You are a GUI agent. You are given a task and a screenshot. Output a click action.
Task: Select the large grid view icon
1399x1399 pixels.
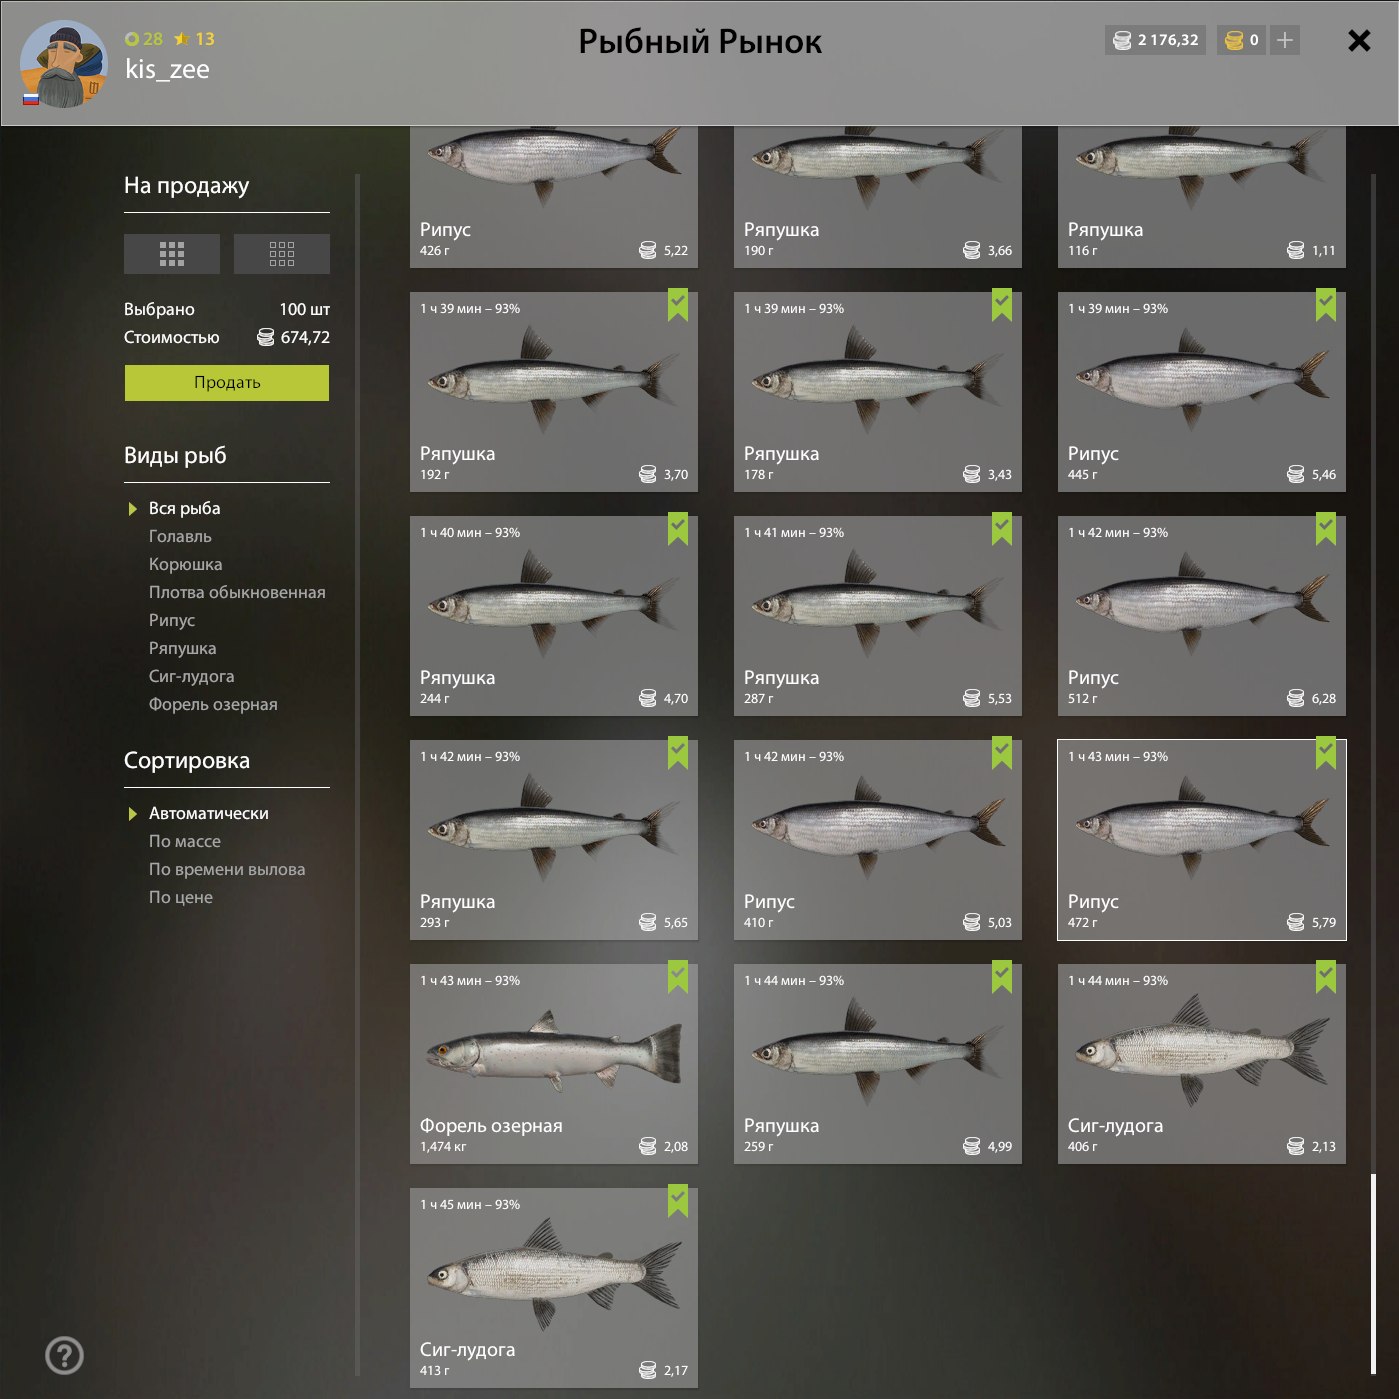click(x=172, y=254)
